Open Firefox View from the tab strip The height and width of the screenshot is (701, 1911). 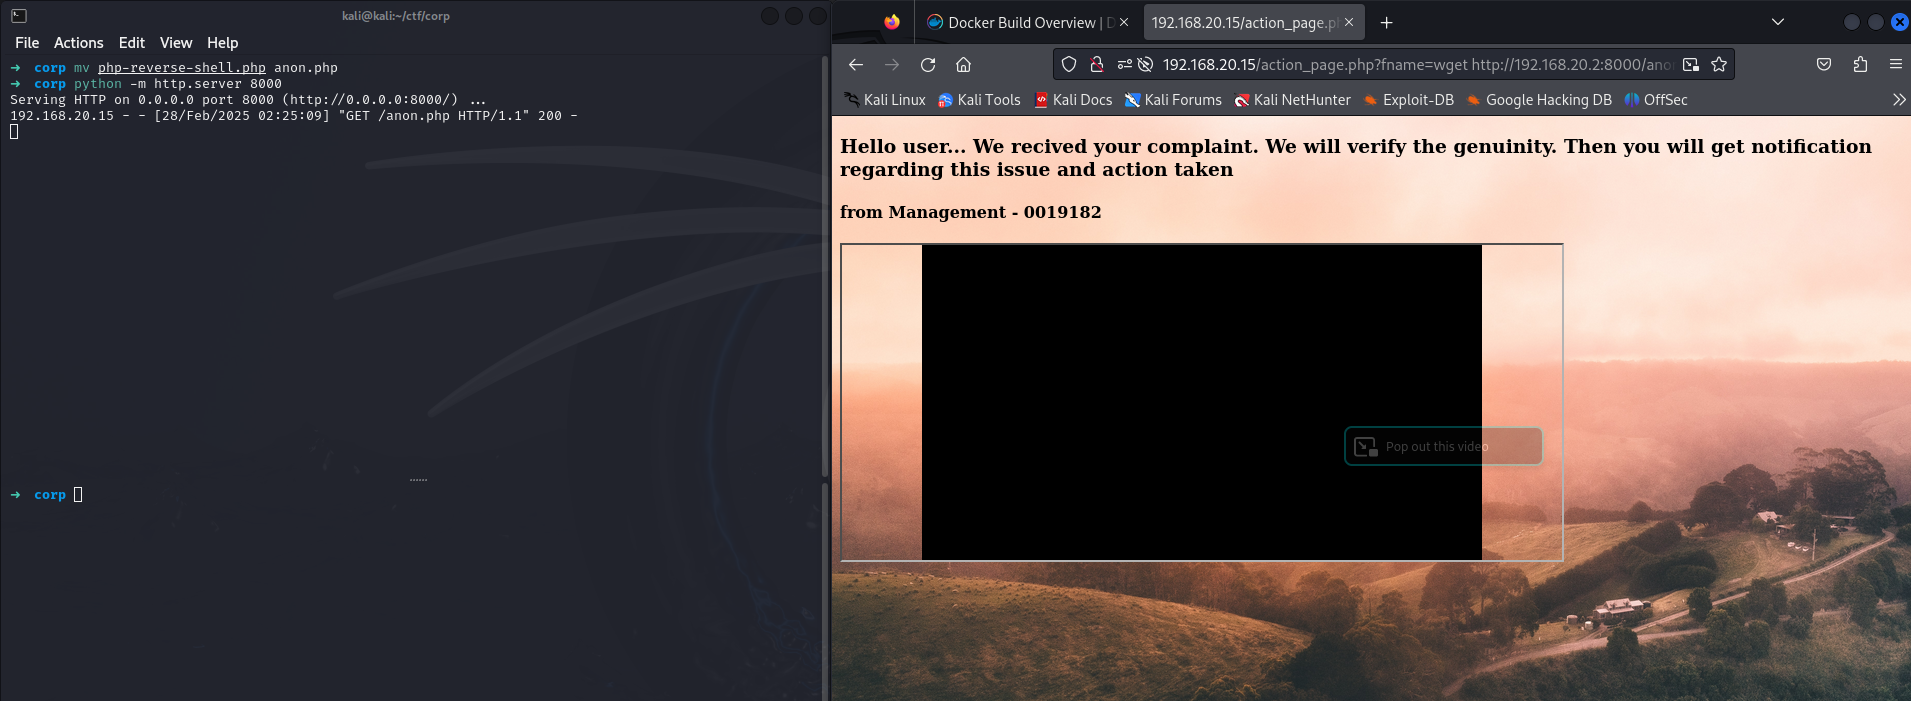click(892, 22)
